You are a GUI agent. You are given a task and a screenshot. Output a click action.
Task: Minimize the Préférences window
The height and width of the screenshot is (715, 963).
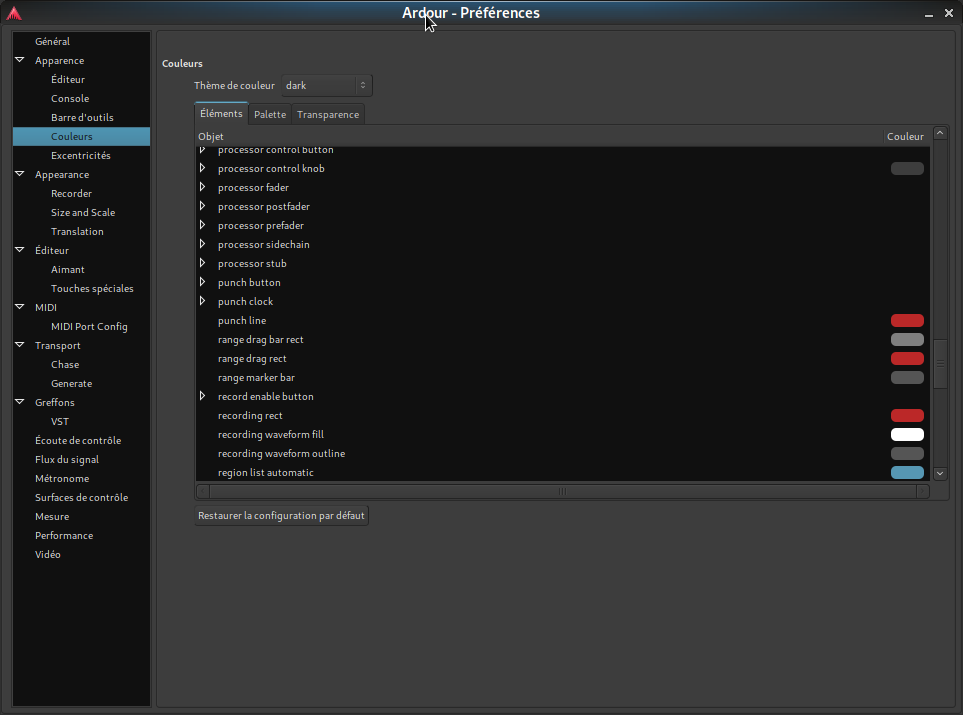click(929, 14)
